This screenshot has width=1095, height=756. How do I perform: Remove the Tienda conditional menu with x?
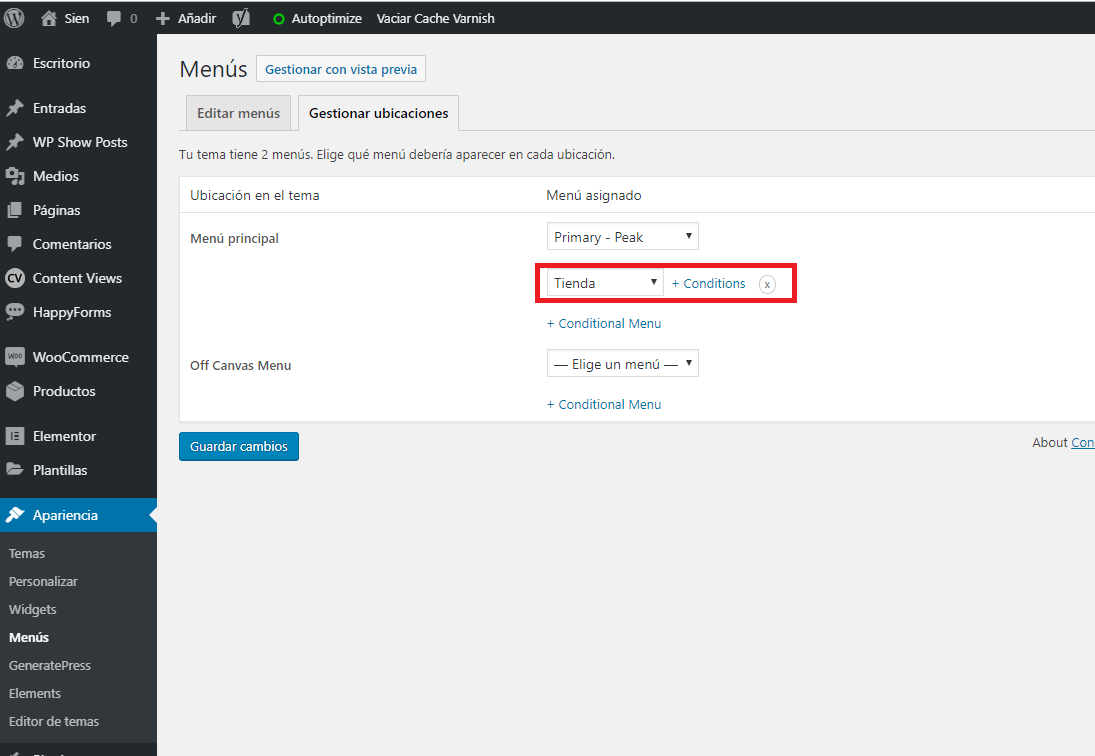(767, 284)
